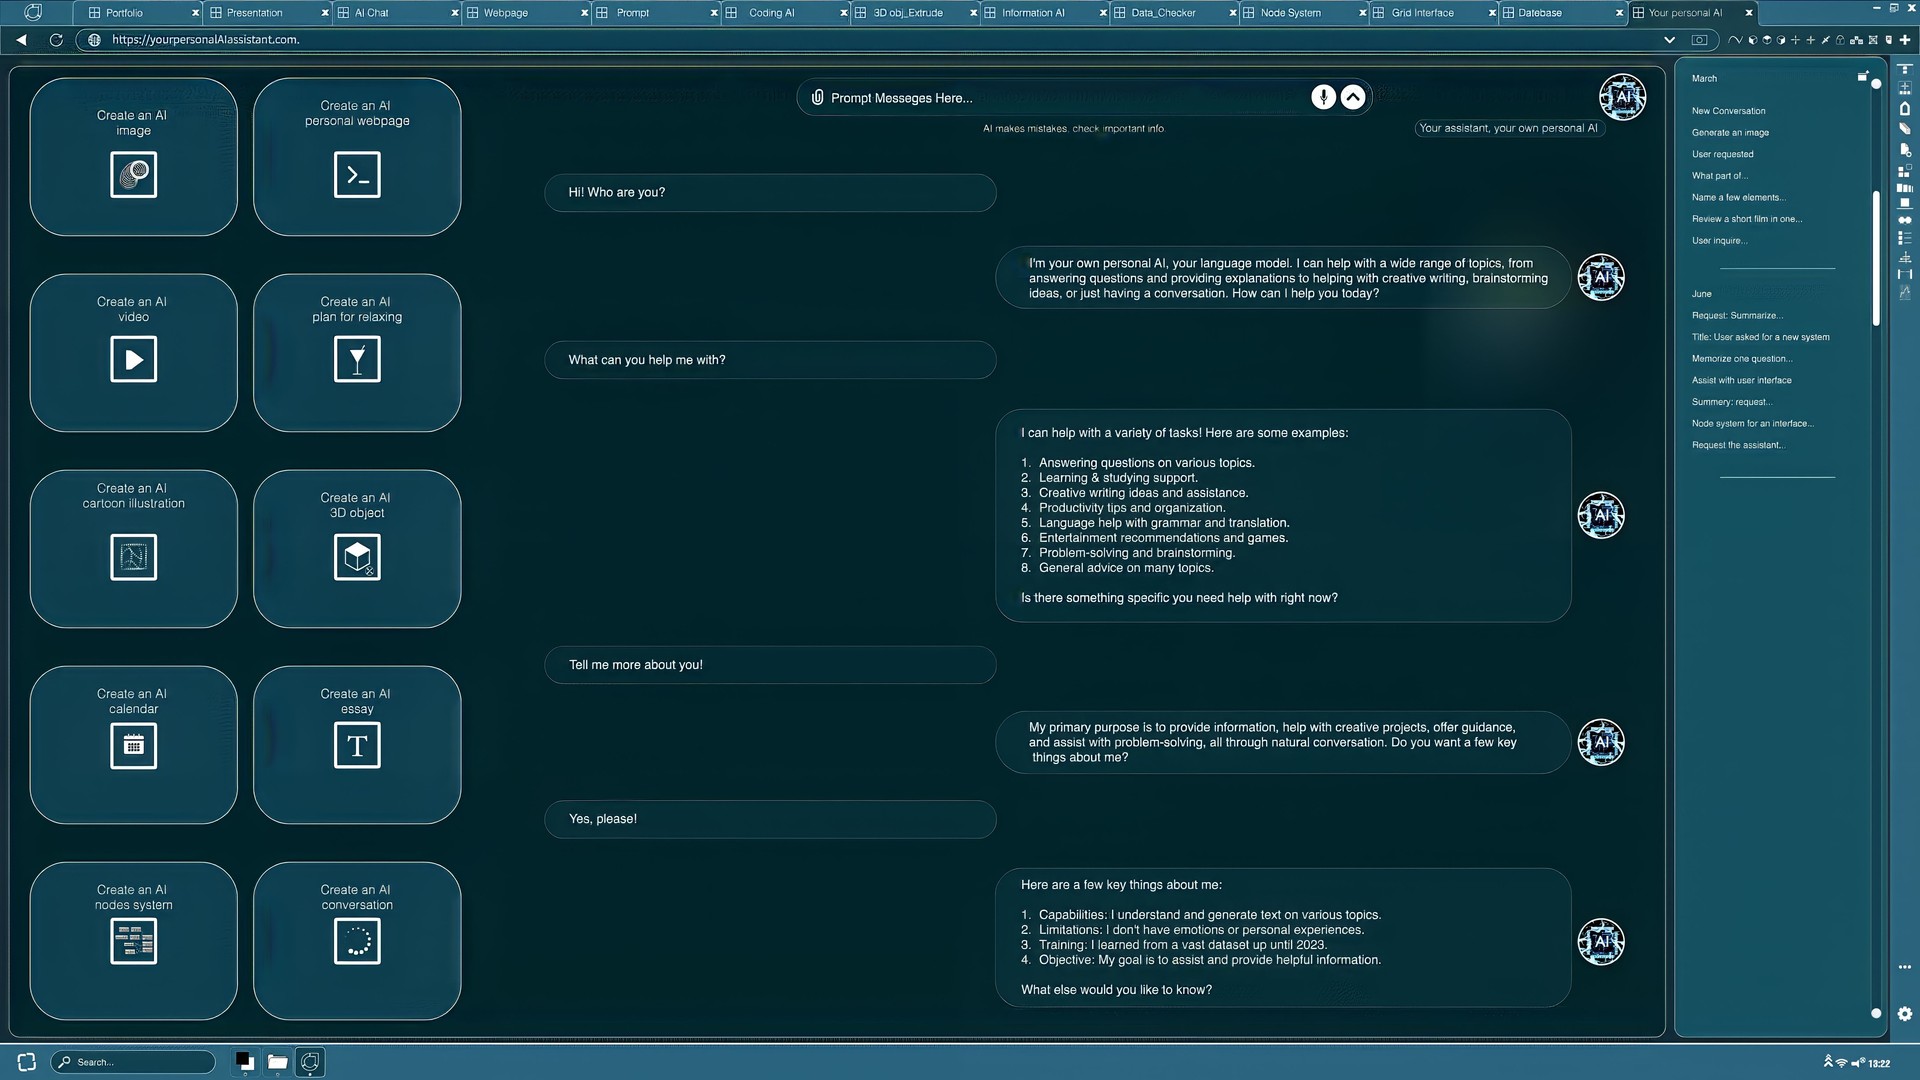Viewport: 1920px width, 1080px height.
Task: Select the 3D cube icon on the top toolbar
Action: click(1753, 40)
